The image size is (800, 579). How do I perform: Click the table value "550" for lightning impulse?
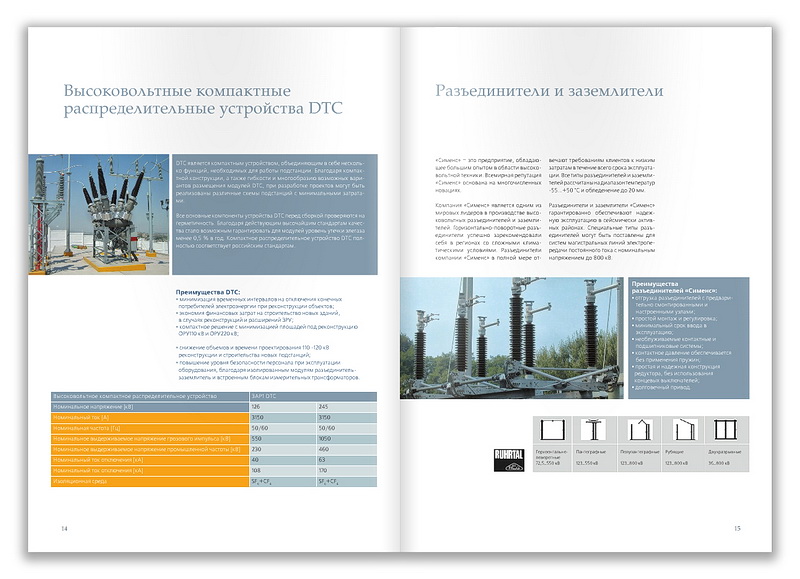[256, 439]
